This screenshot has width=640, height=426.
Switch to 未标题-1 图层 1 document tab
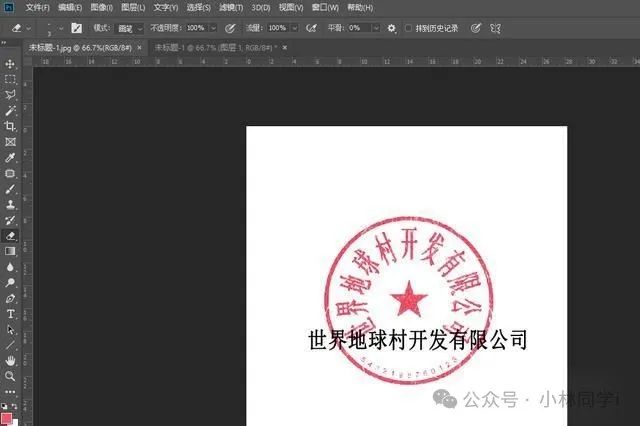pos(216,48)
